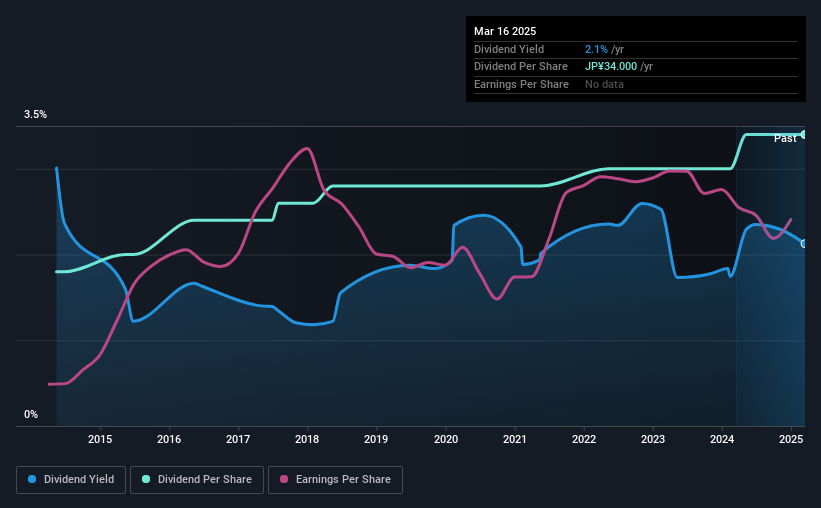
Task: Click the 3.5% y-axis label
Action: 35,114
